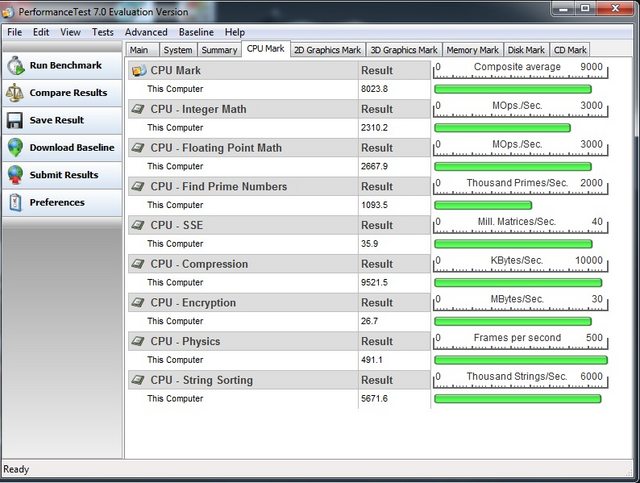Click the Download Baseline globe icon
This screenshot has height=483, width=640.
pos(15,147)
